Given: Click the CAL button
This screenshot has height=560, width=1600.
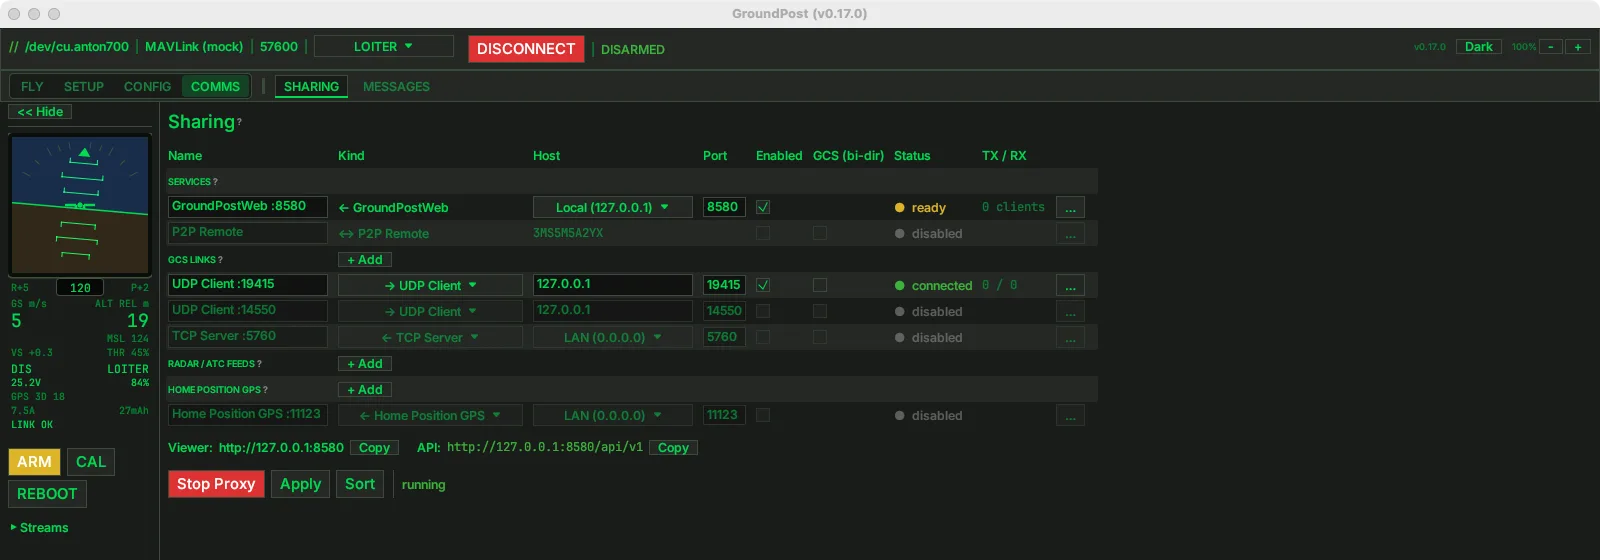Looking at the screenshot, I should point(91,462).
